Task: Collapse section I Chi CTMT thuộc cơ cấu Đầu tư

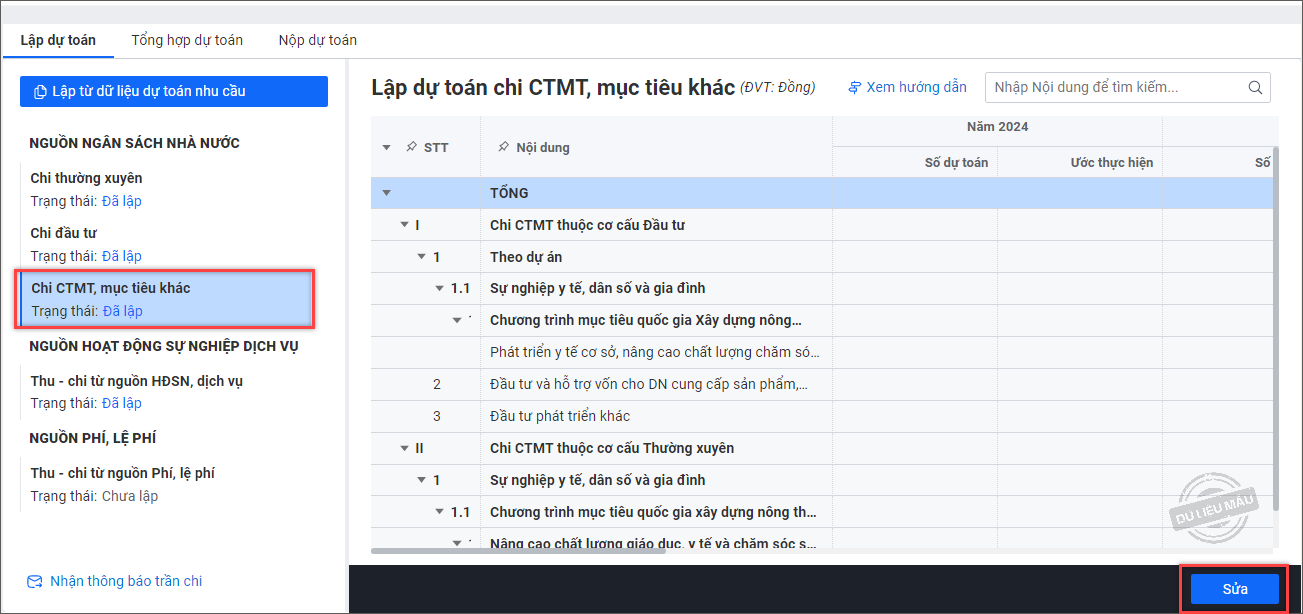Action: coord(404,225)
